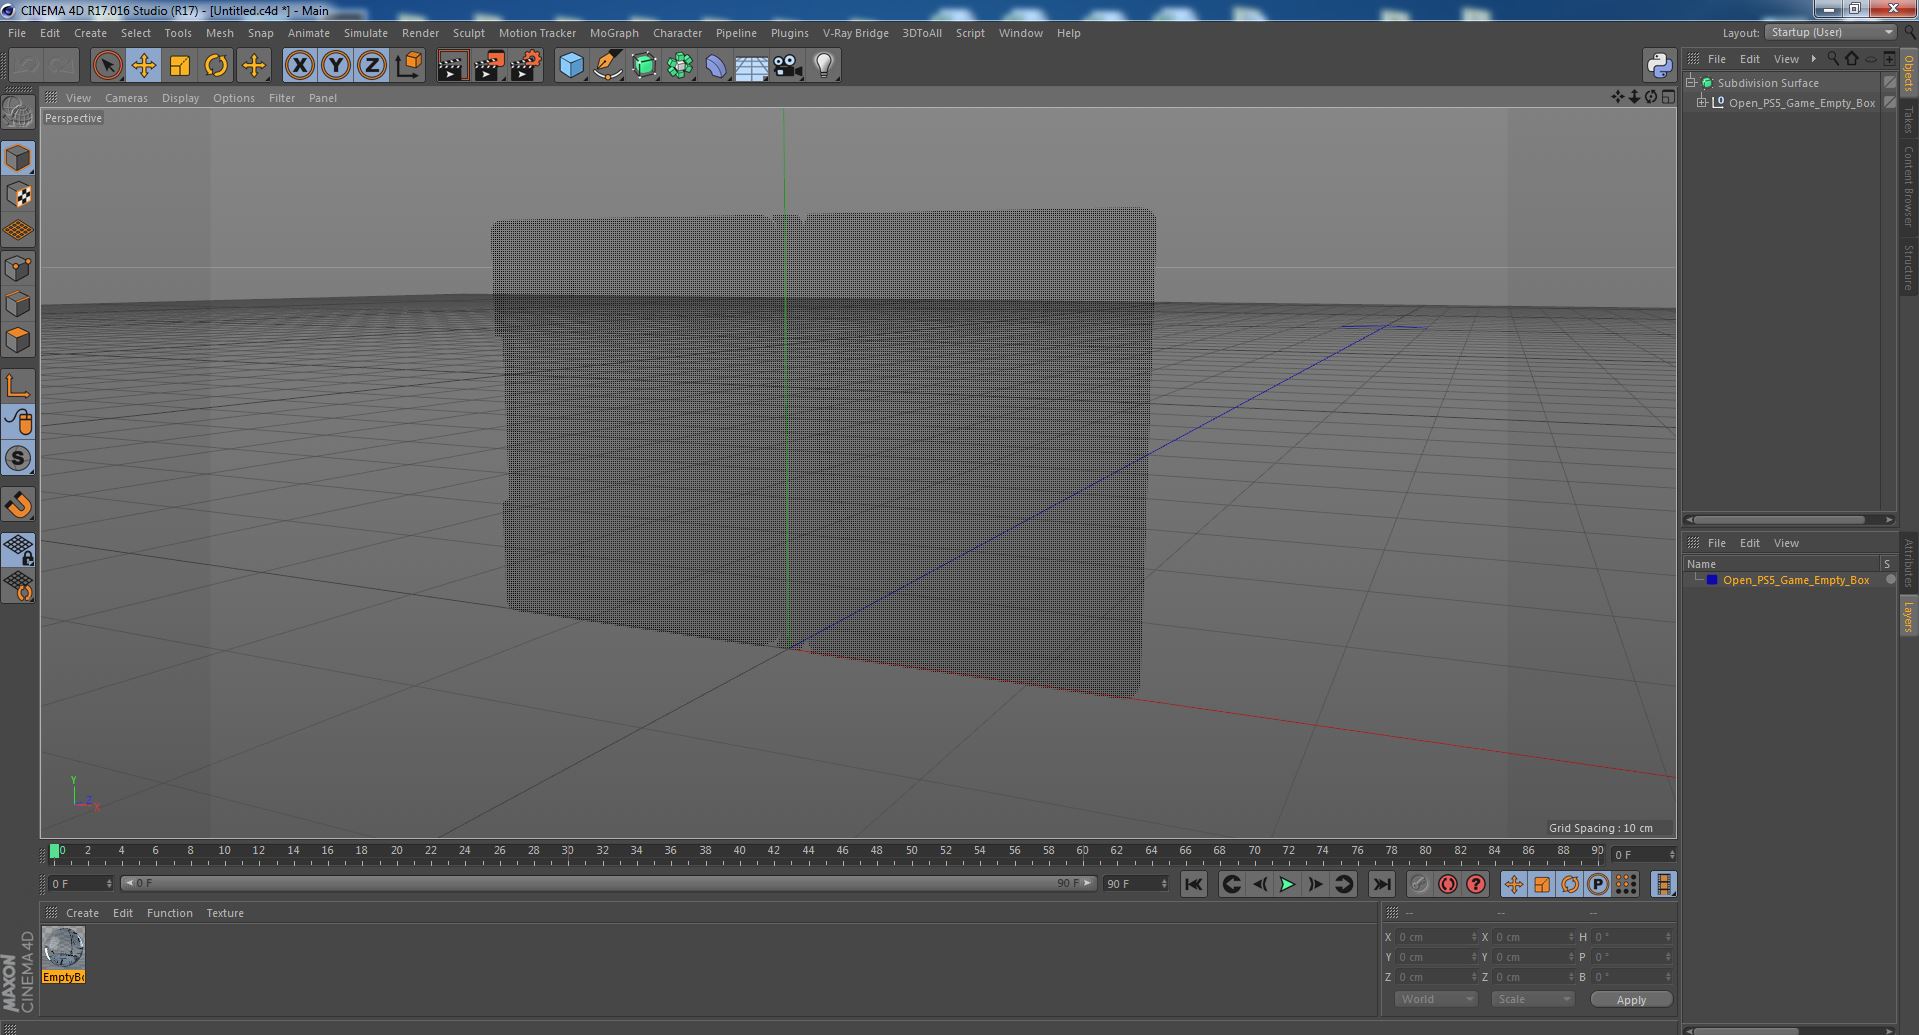Render to Picture Viewer

(489, 66)
